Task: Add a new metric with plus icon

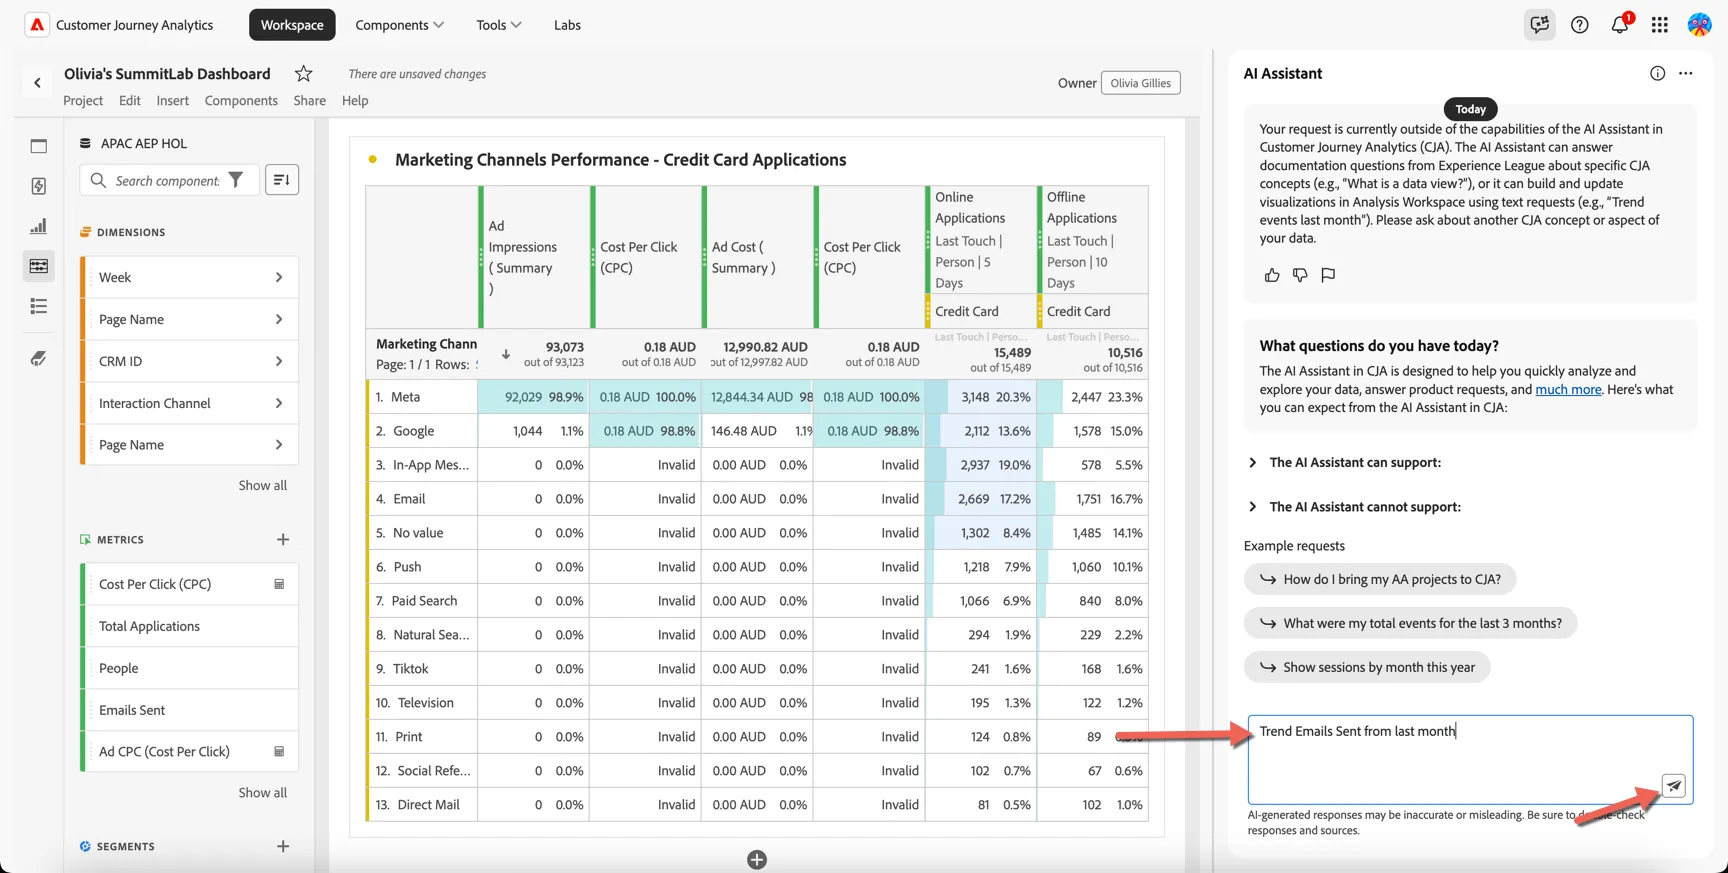Action: pos(283,540)
